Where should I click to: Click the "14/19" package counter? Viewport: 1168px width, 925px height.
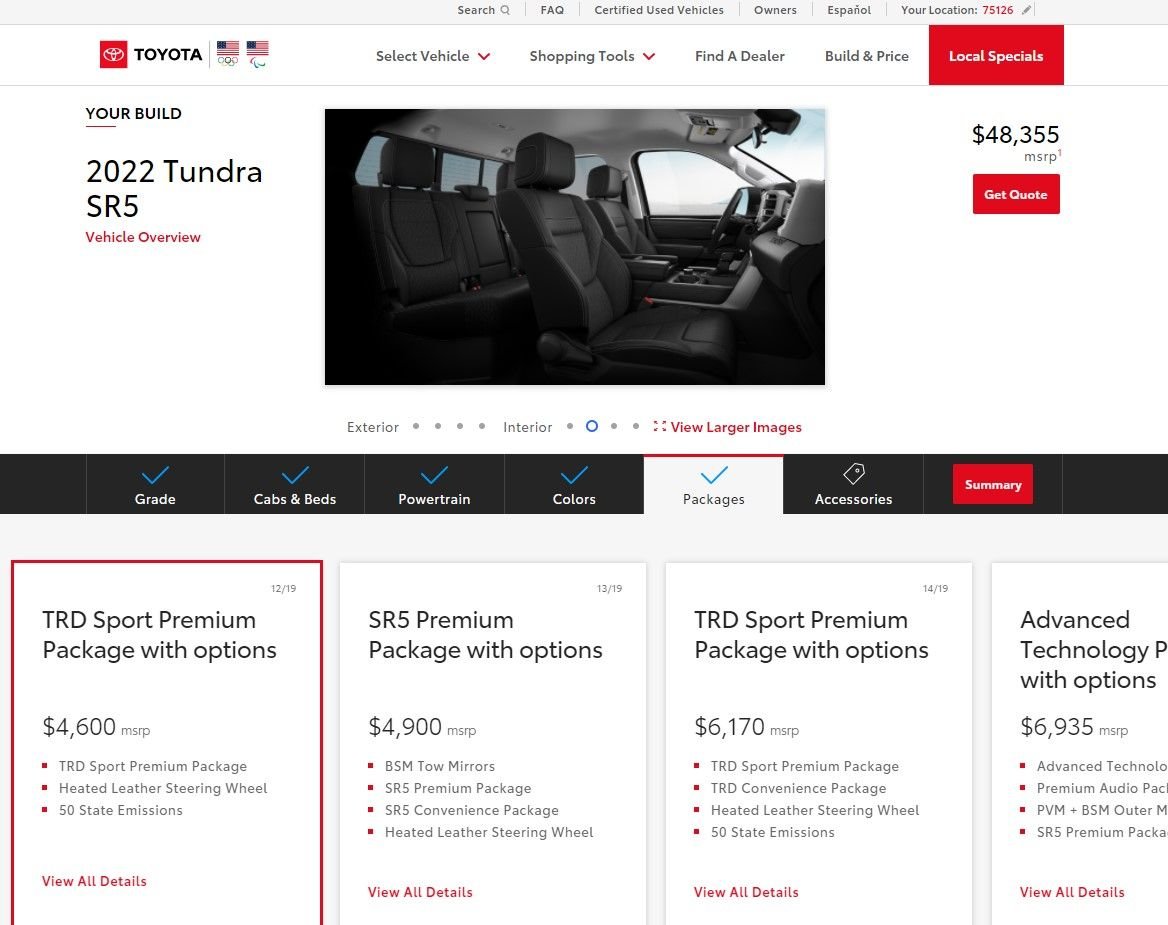pos(936,588)
